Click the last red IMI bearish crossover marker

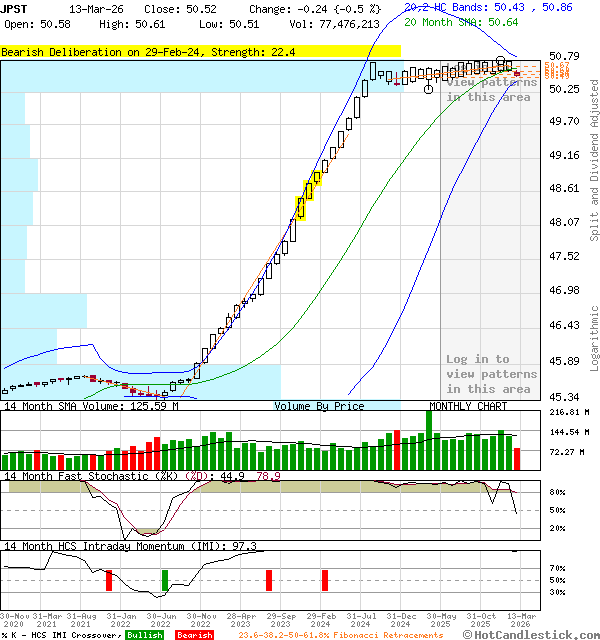[x=324, y=580]
